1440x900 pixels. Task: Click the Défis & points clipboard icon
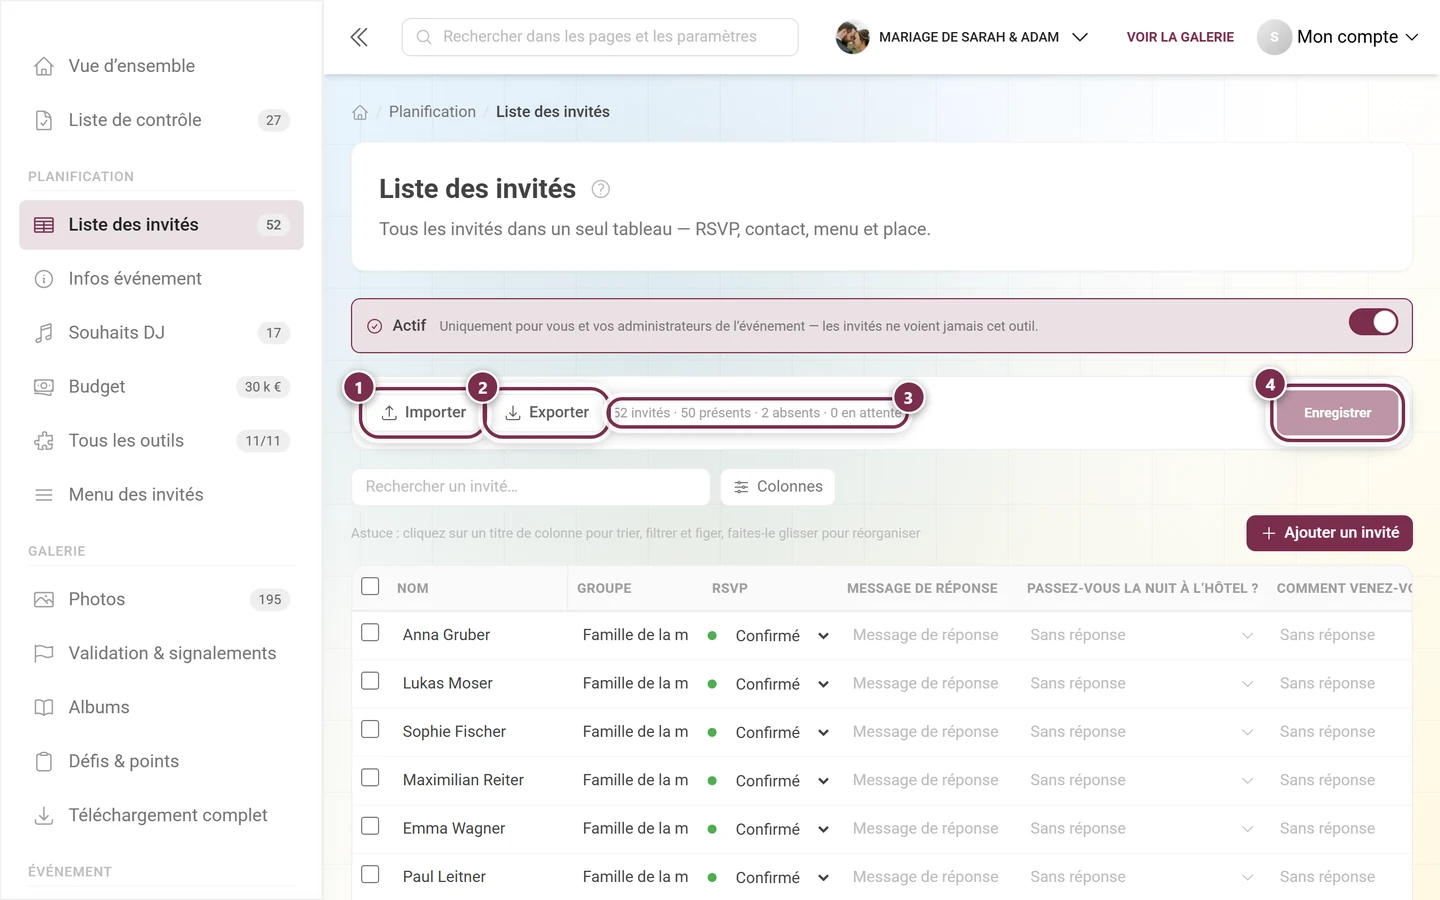tap(44, 762)
